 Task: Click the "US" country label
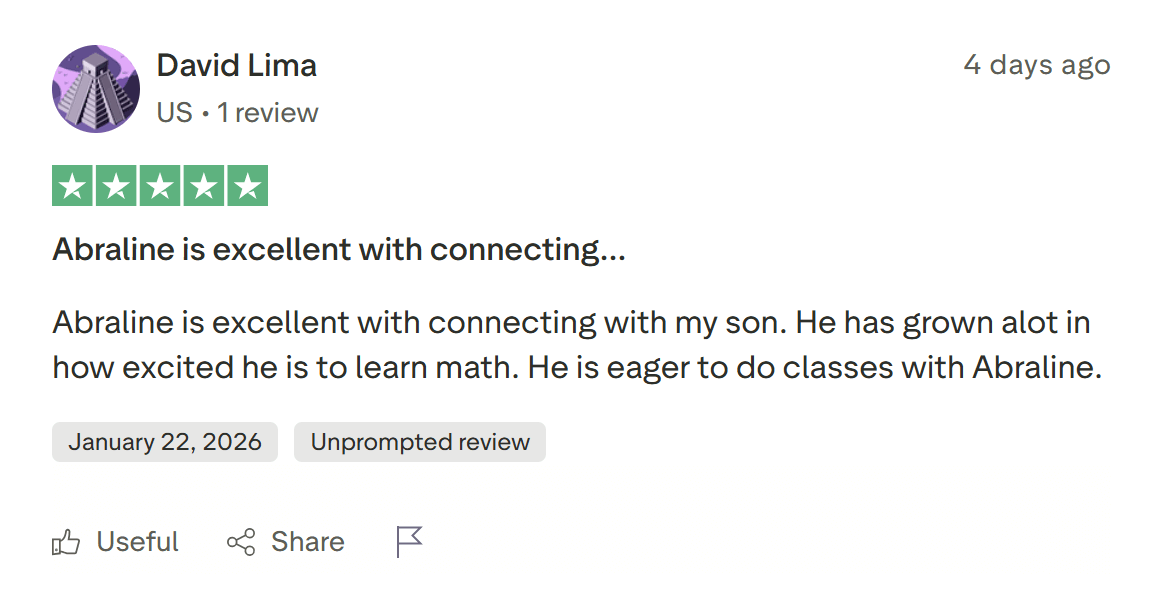[x=174, y=113]
